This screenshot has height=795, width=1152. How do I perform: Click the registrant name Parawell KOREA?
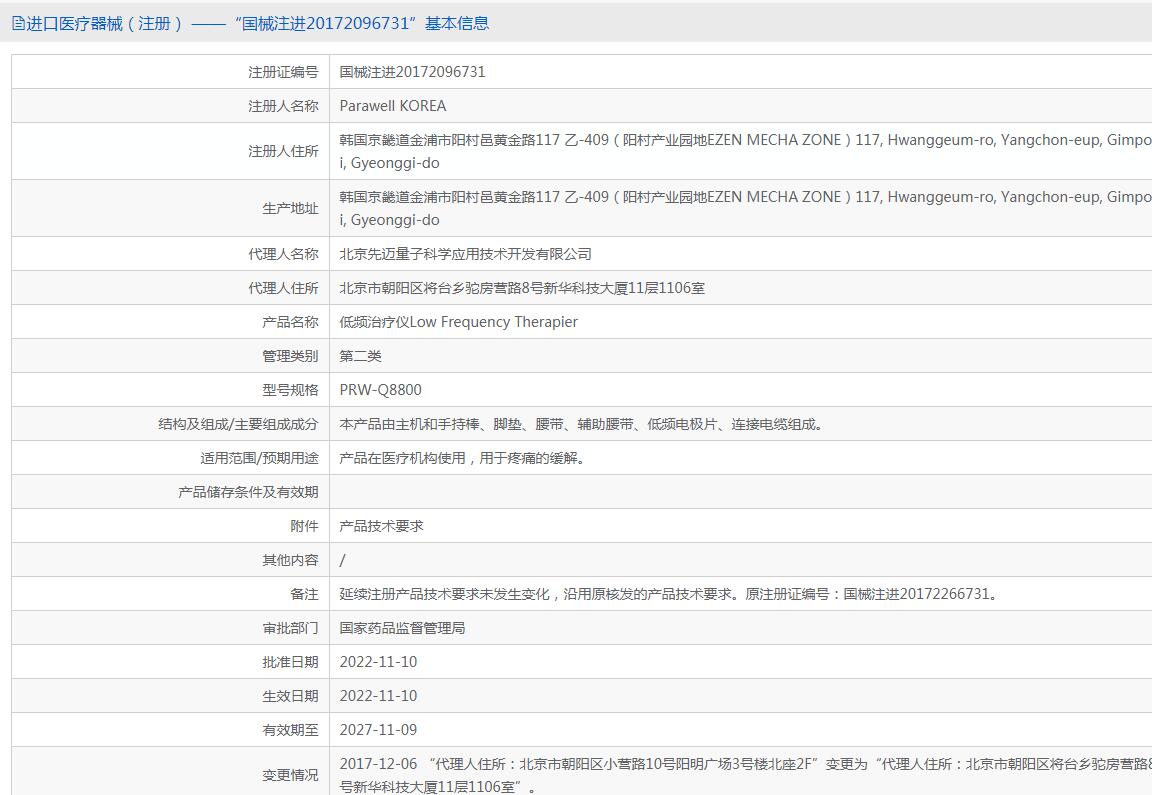click(x=393, y=106)
